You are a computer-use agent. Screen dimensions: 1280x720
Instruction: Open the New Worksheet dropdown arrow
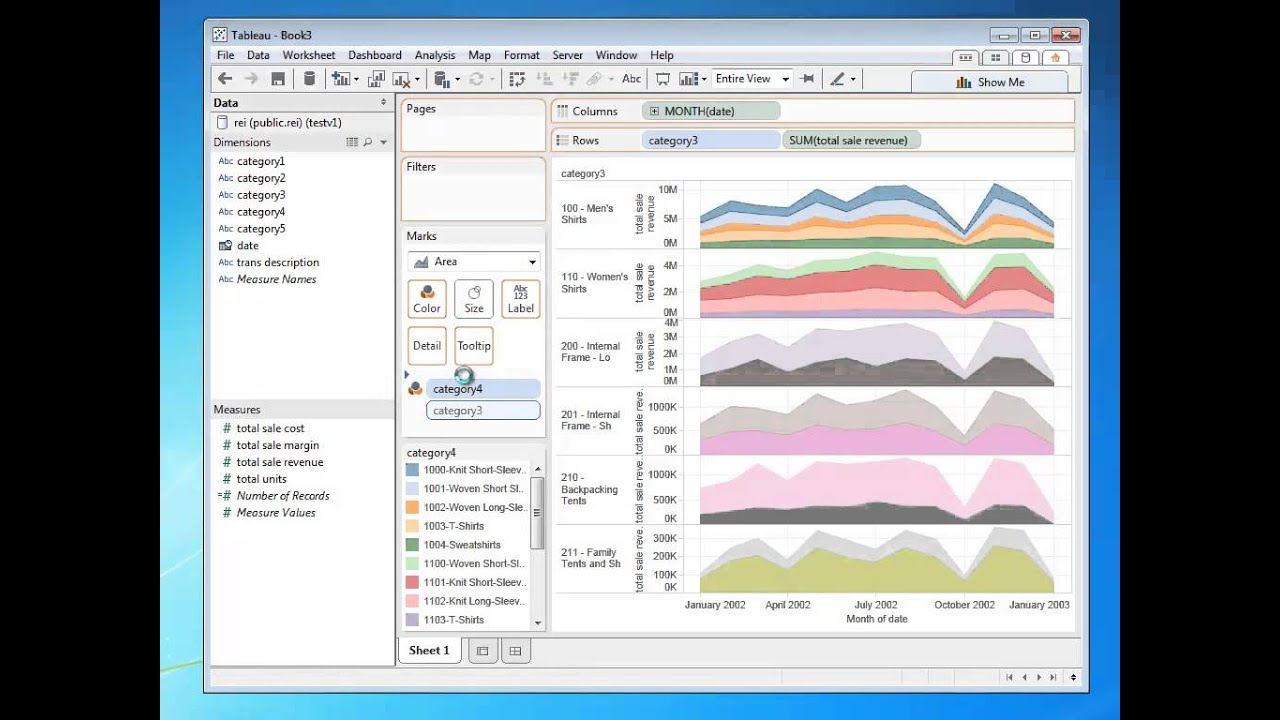[x=356, y=80]
